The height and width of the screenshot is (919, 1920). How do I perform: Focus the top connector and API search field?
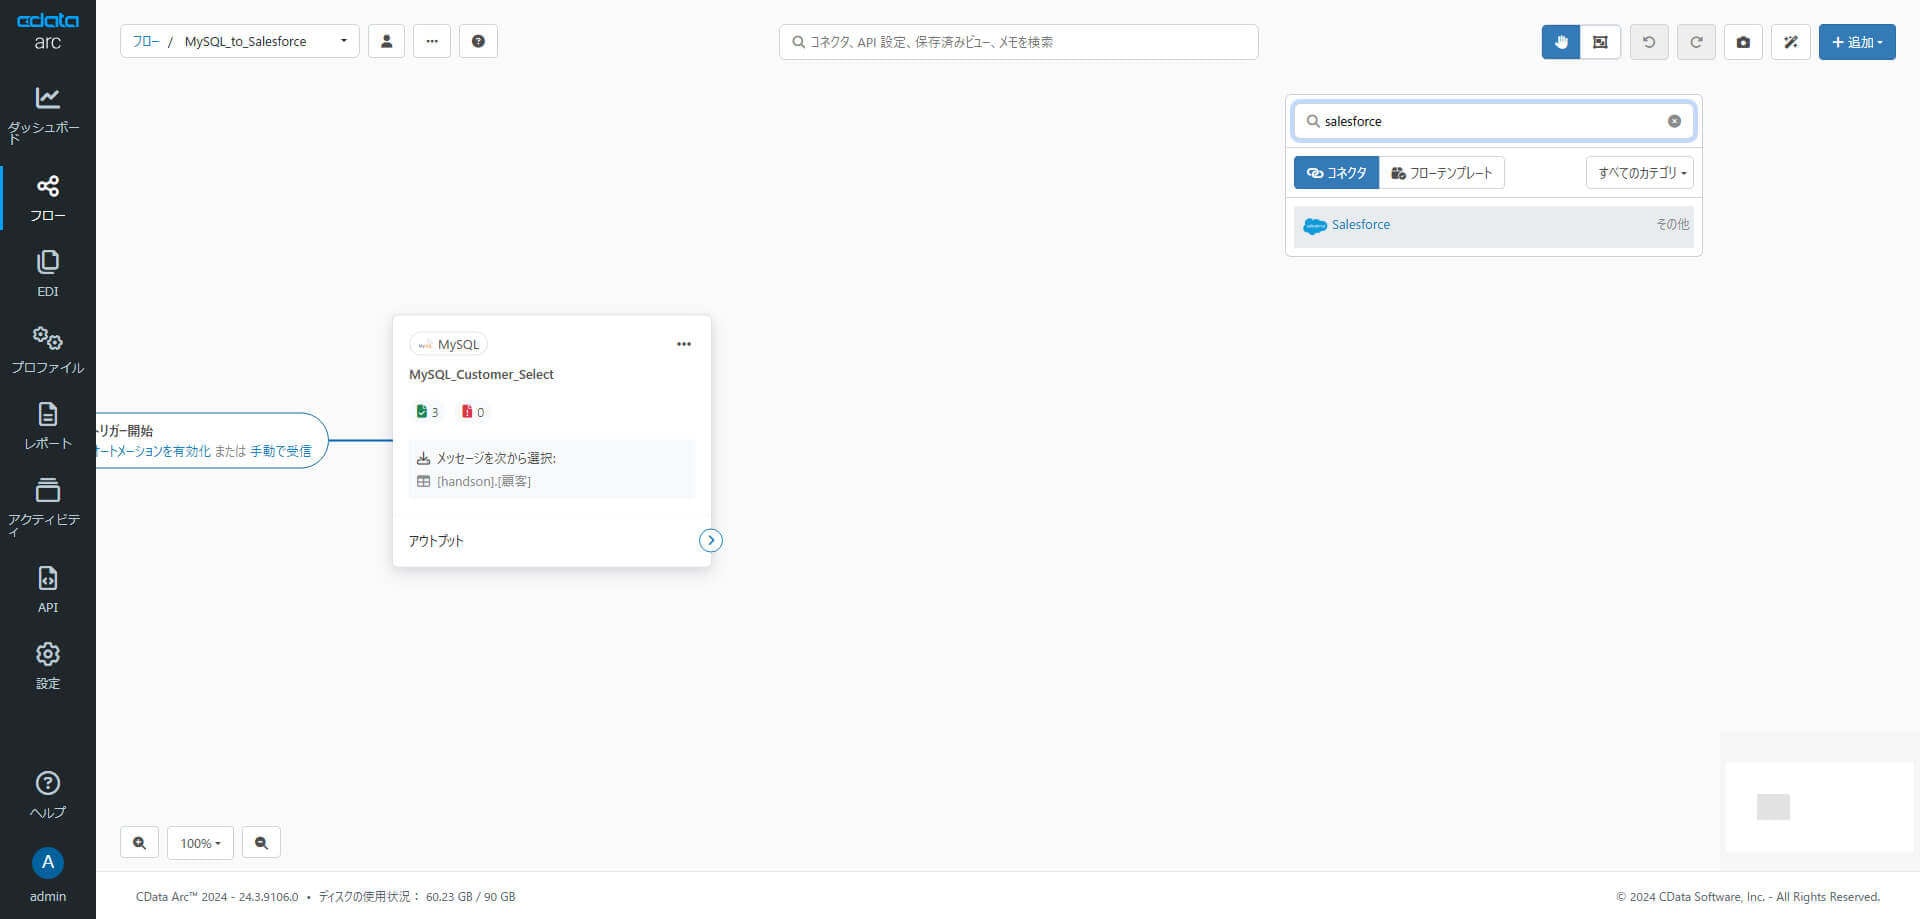[x=1018, y=42]
